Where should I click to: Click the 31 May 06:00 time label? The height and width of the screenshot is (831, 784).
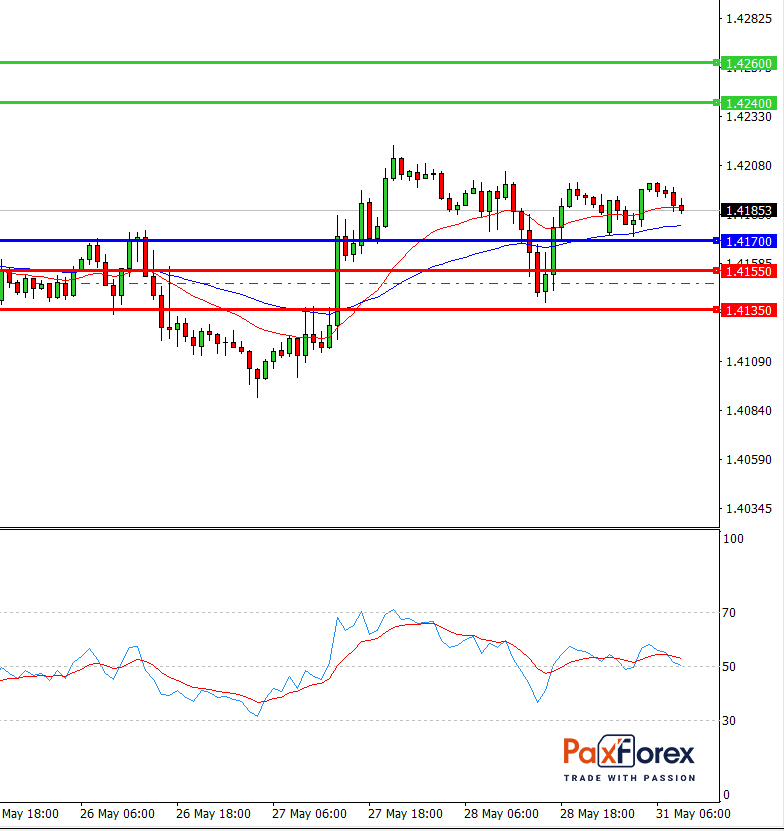(x=694, y=813)
